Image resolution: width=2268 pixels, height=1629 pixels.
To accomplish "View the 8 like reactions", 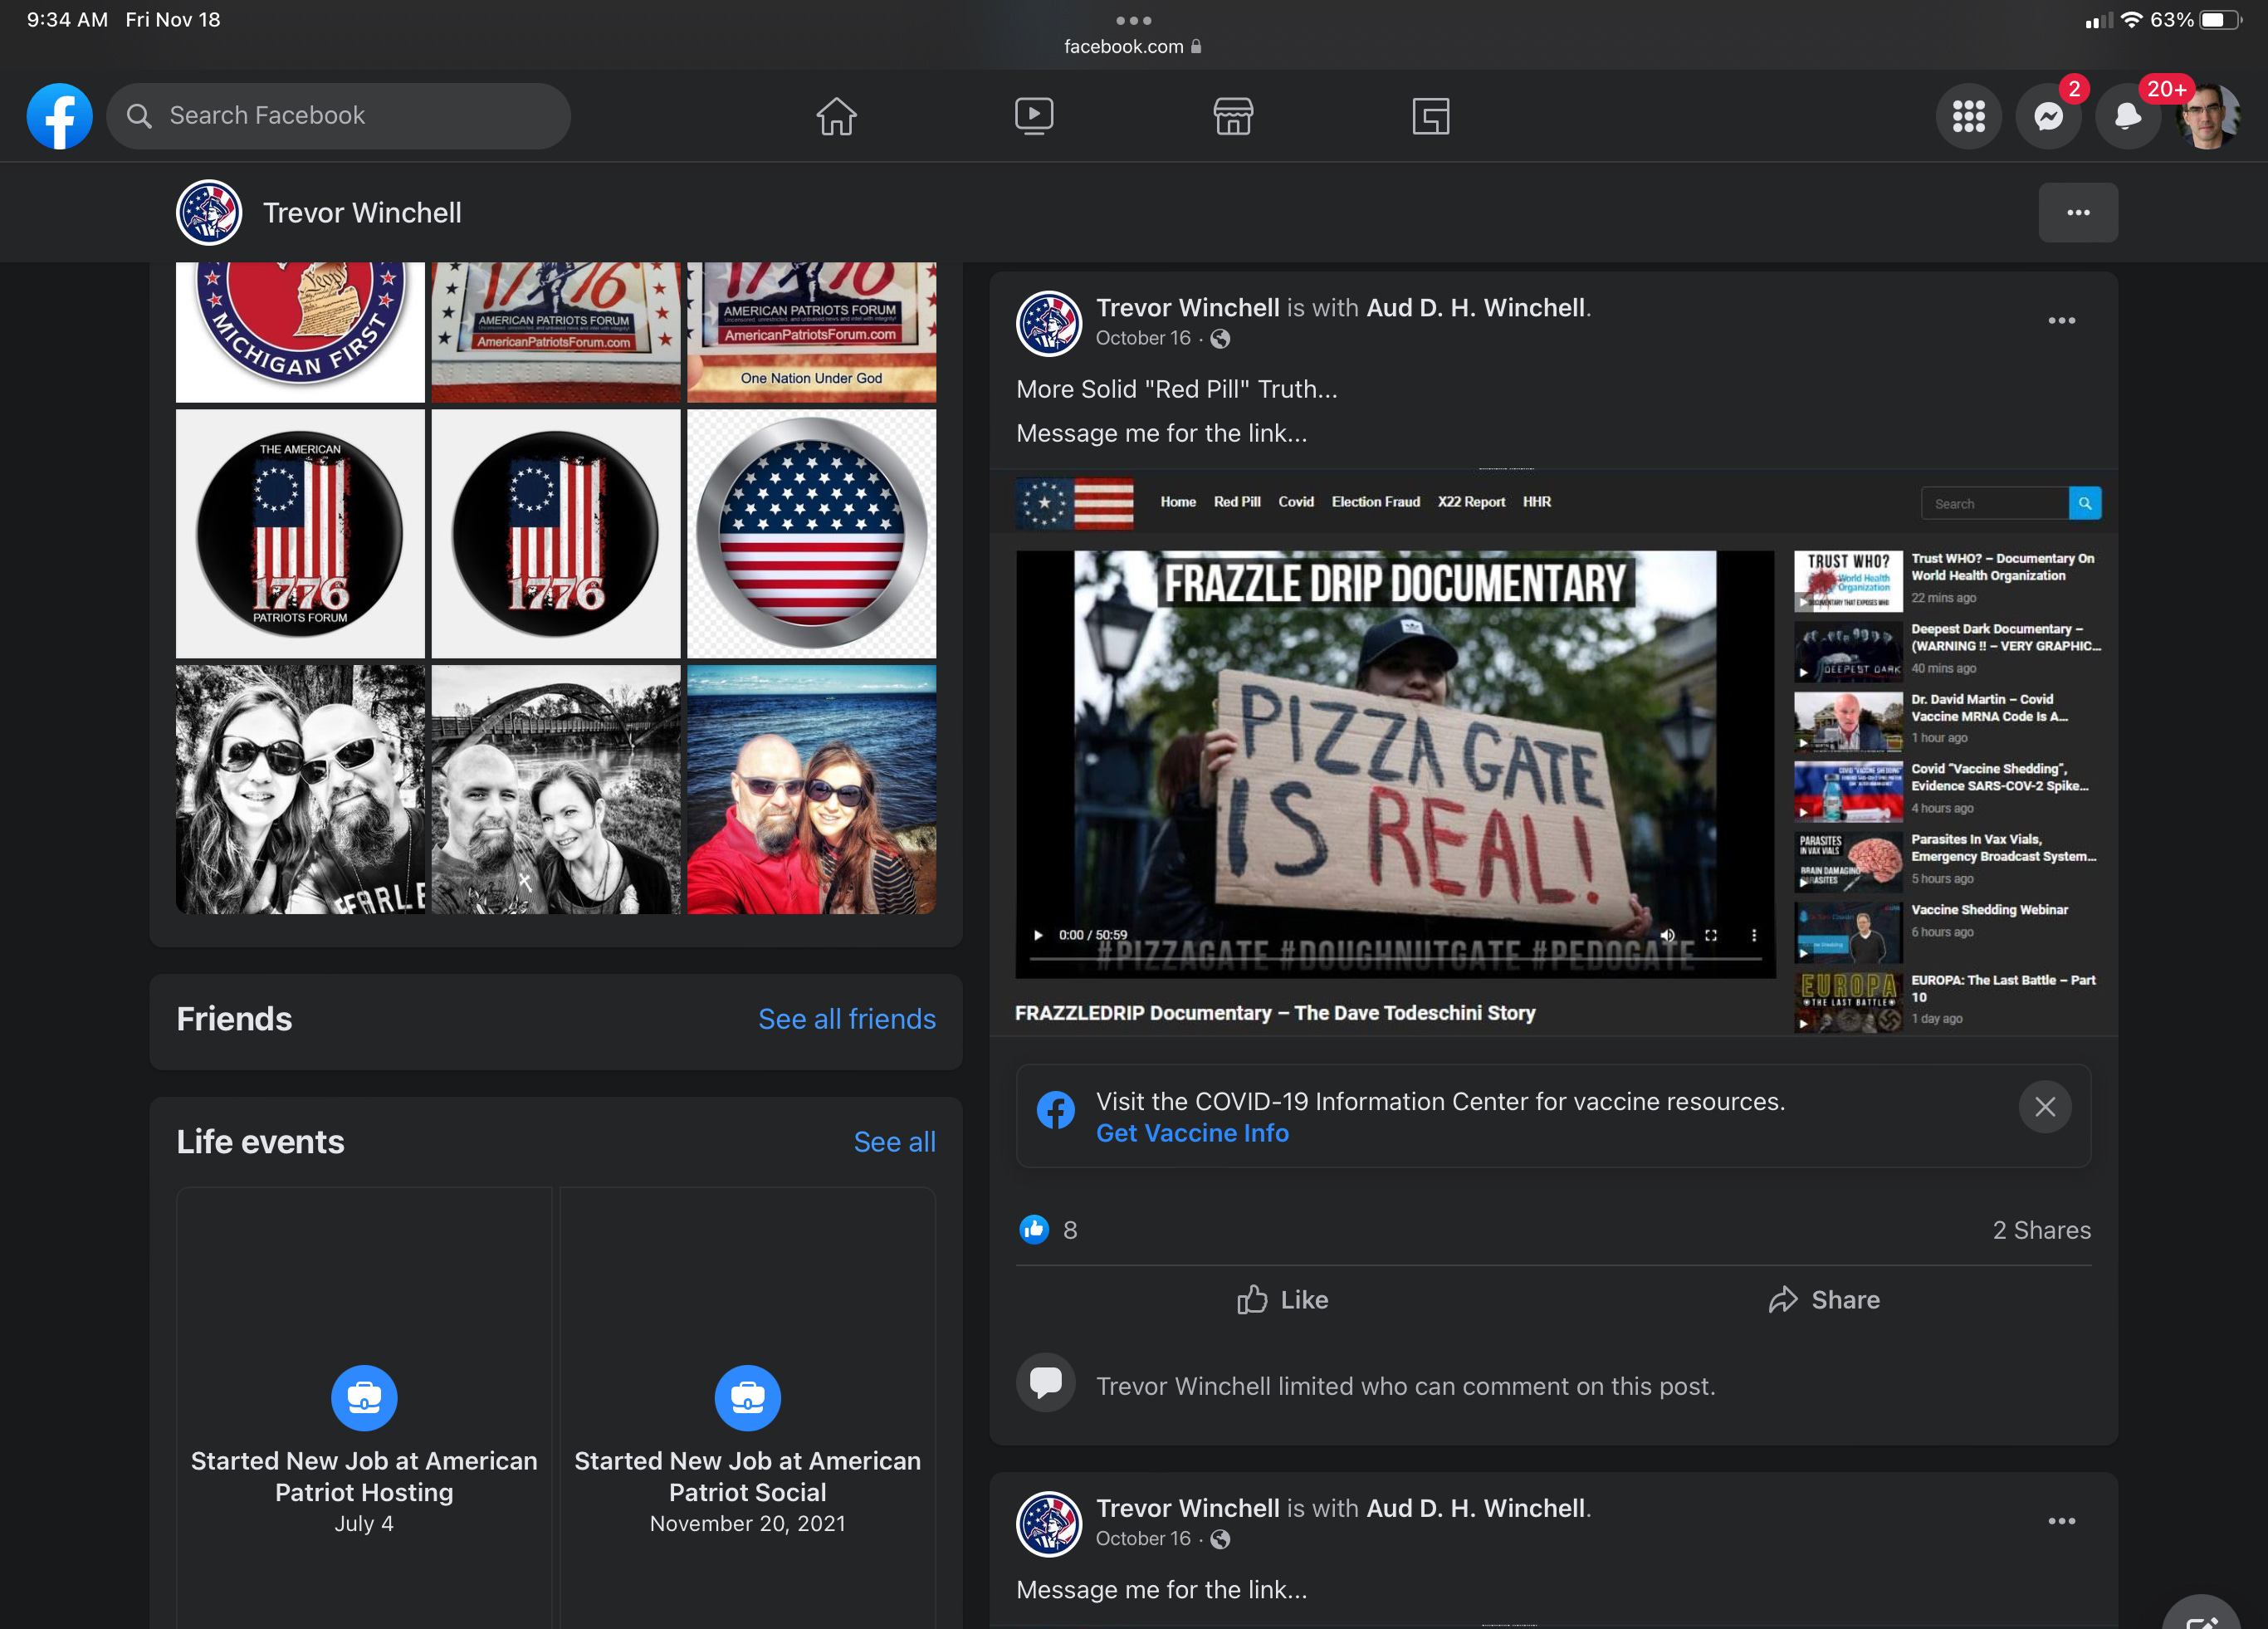I will tap(1048, 1229).
